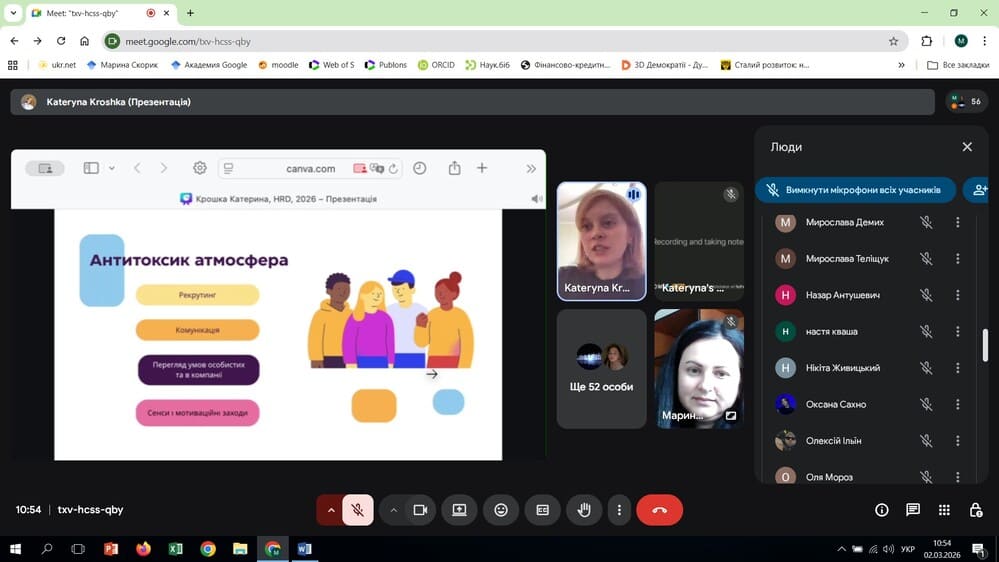Leave the call with the red button
The image size is (999, 562).
coord(659,510)
